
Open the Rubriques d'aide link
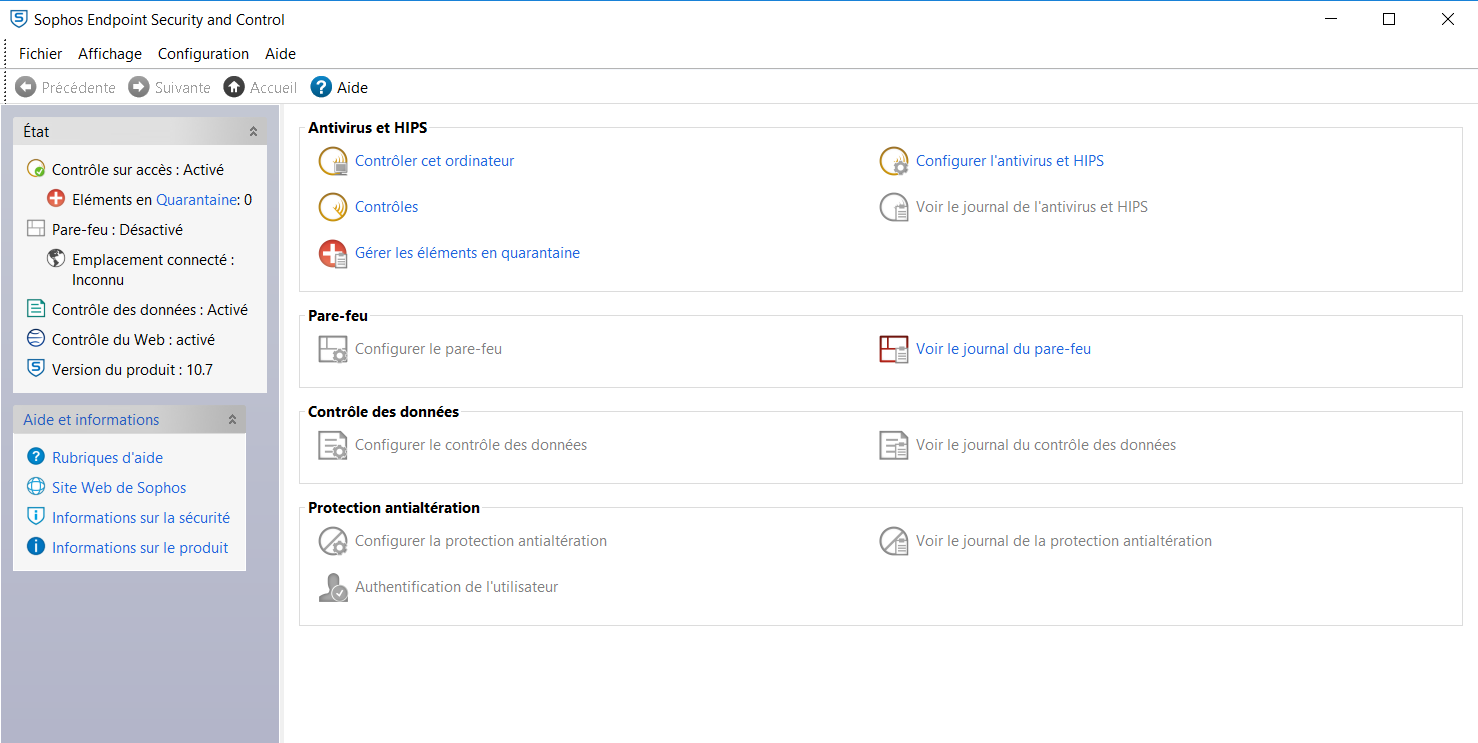coord(107,458)
